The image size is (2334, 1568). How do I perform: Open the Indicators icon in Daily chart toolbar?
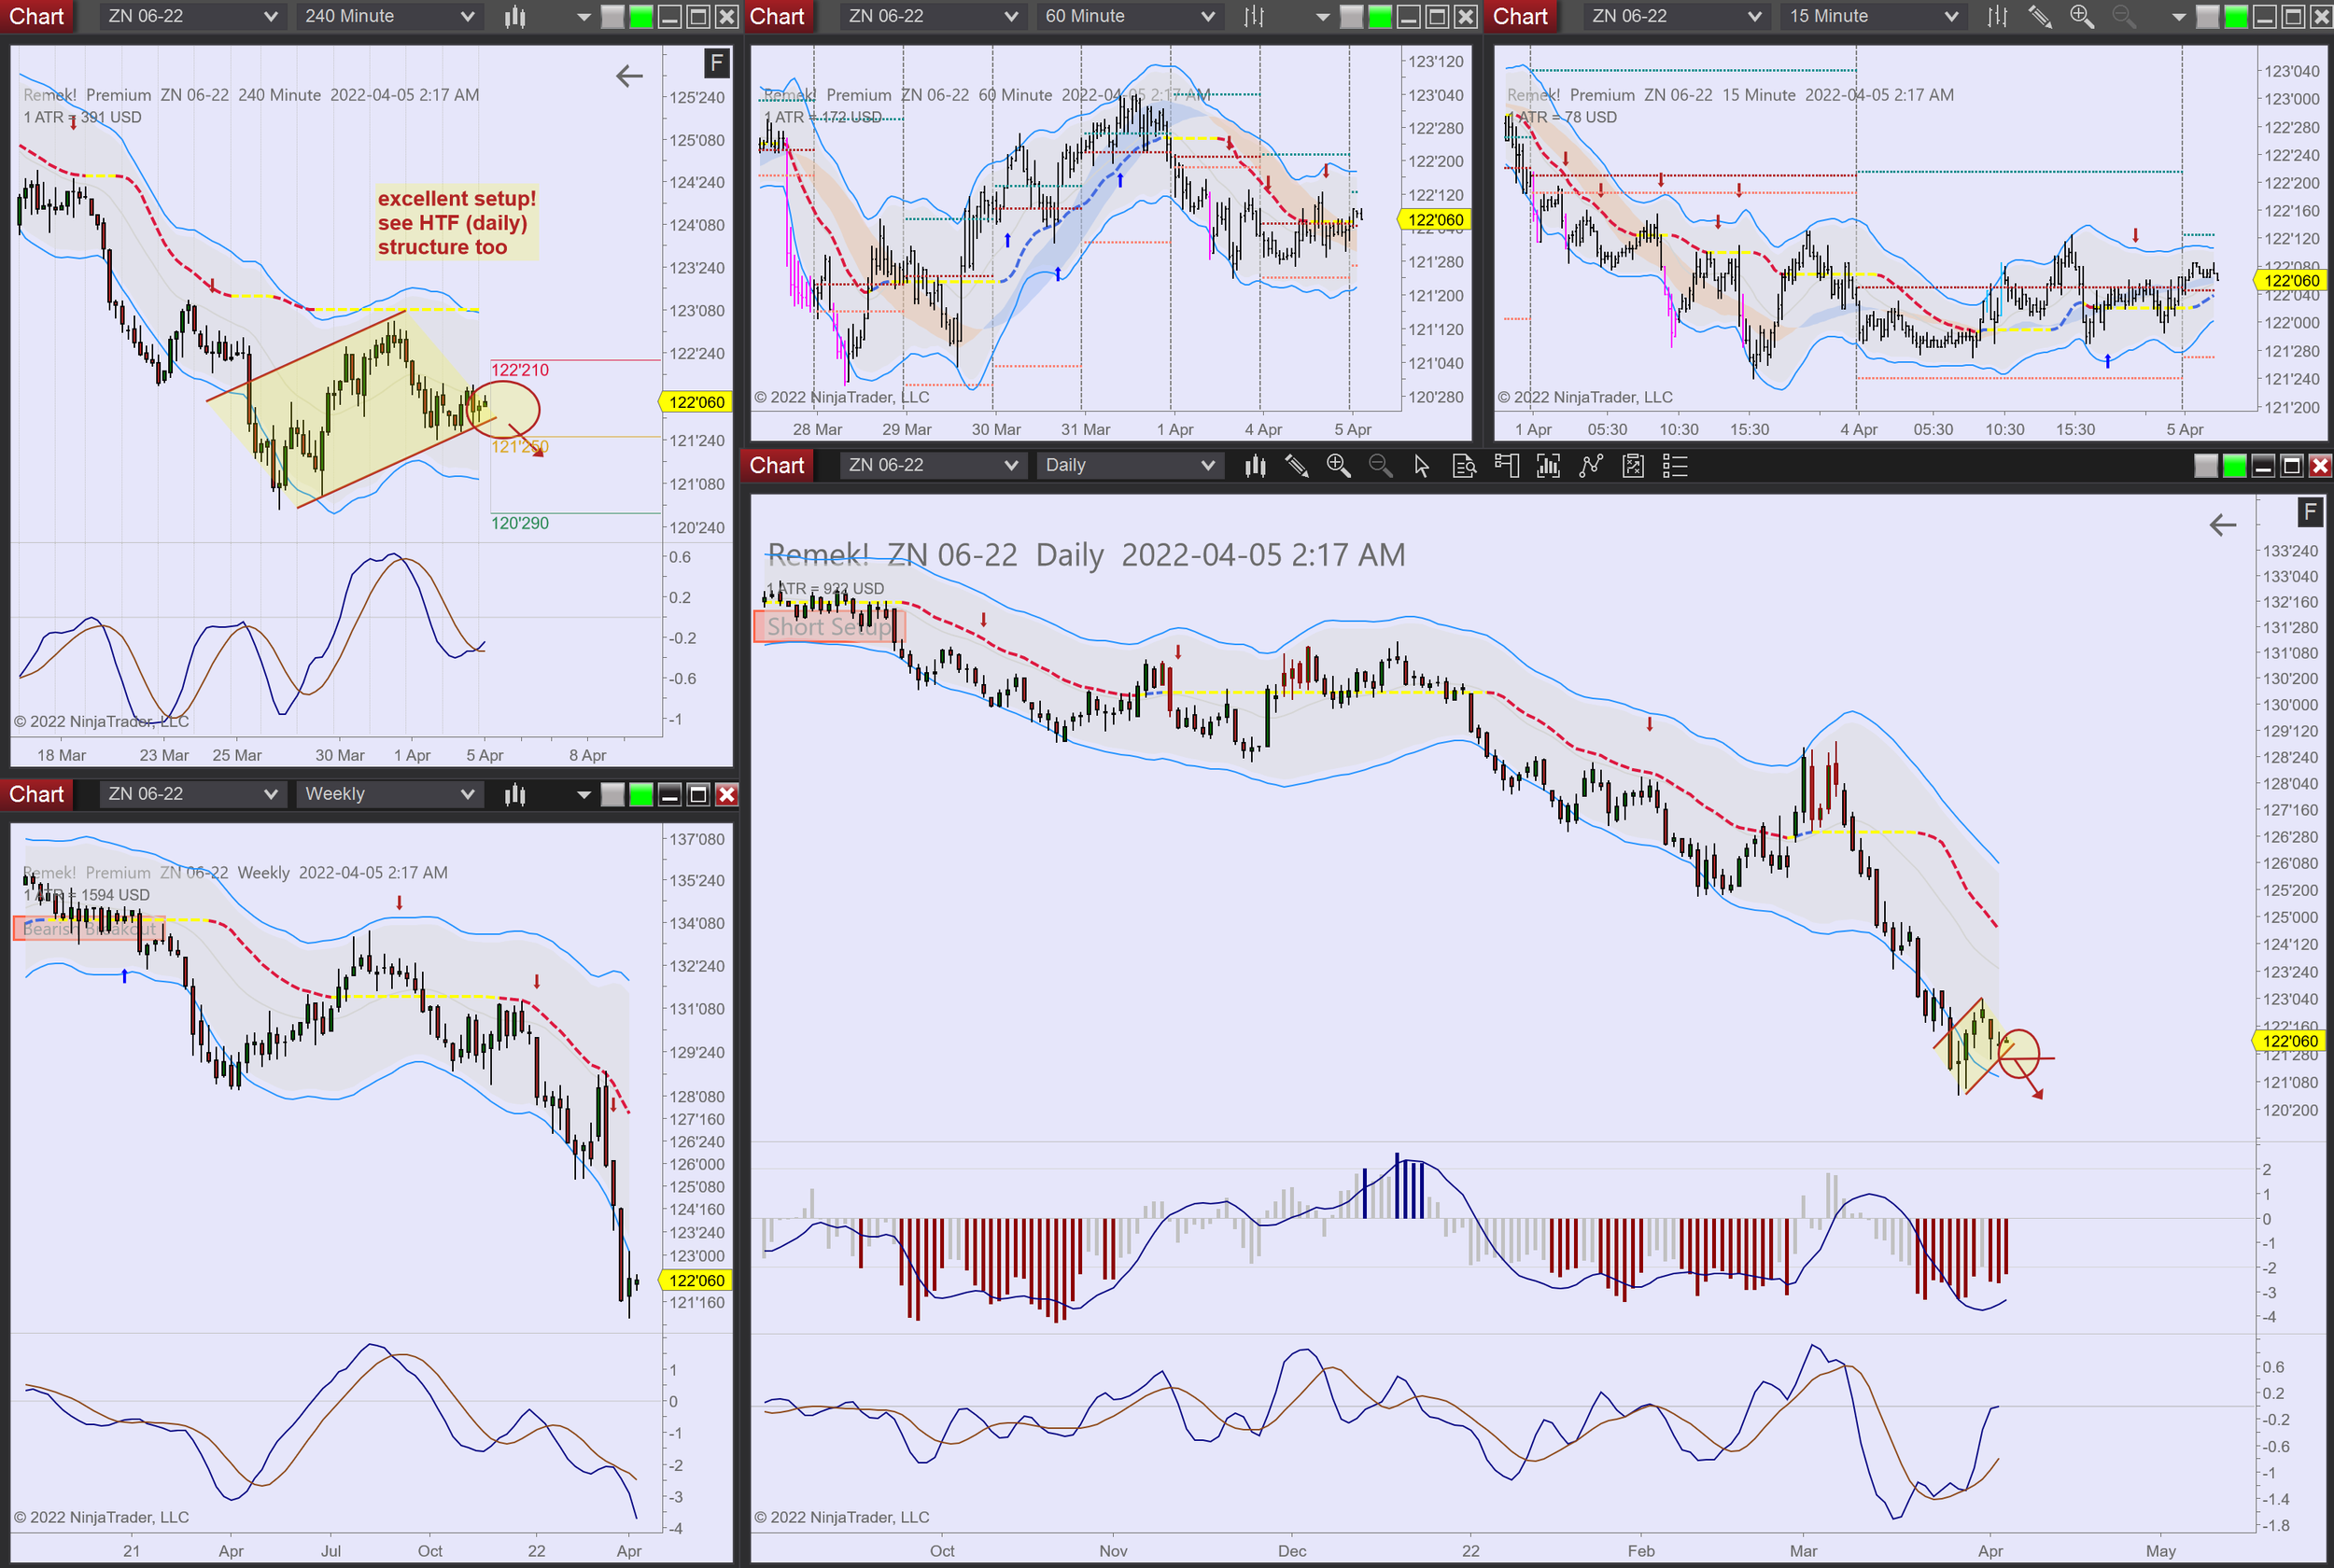pyautogui.click(x=1590, y=466)
